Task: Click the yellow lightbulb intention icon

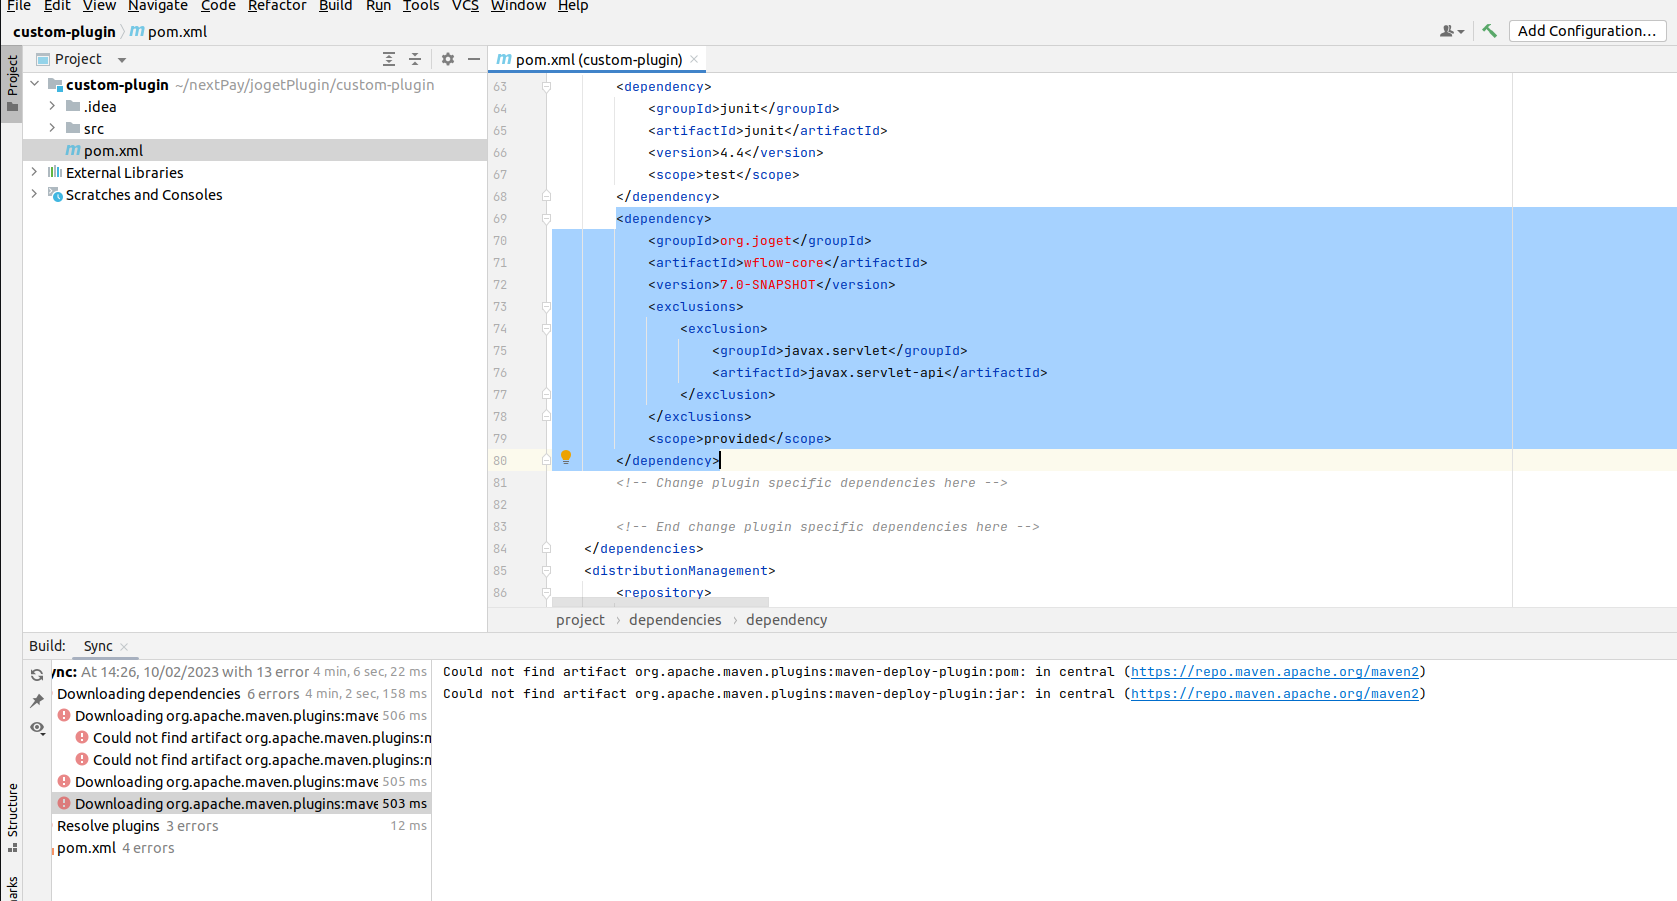Action: [566, 457]
